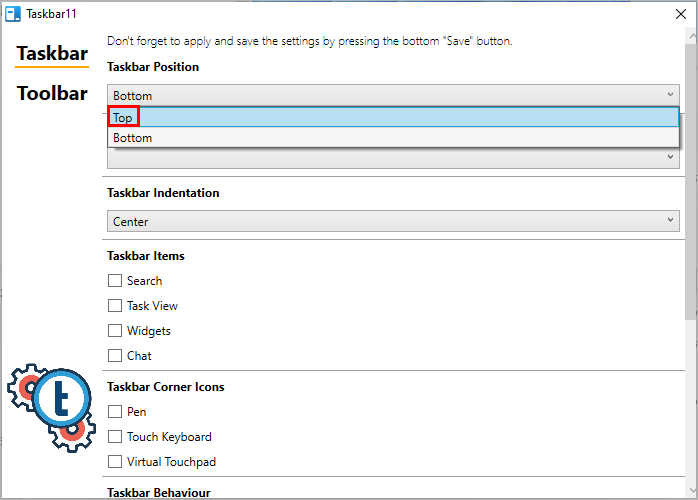Viewport: 698px width, 500px height.
Task: Open the partially hidden dropdown below position list
Action: tap(393, 158)
